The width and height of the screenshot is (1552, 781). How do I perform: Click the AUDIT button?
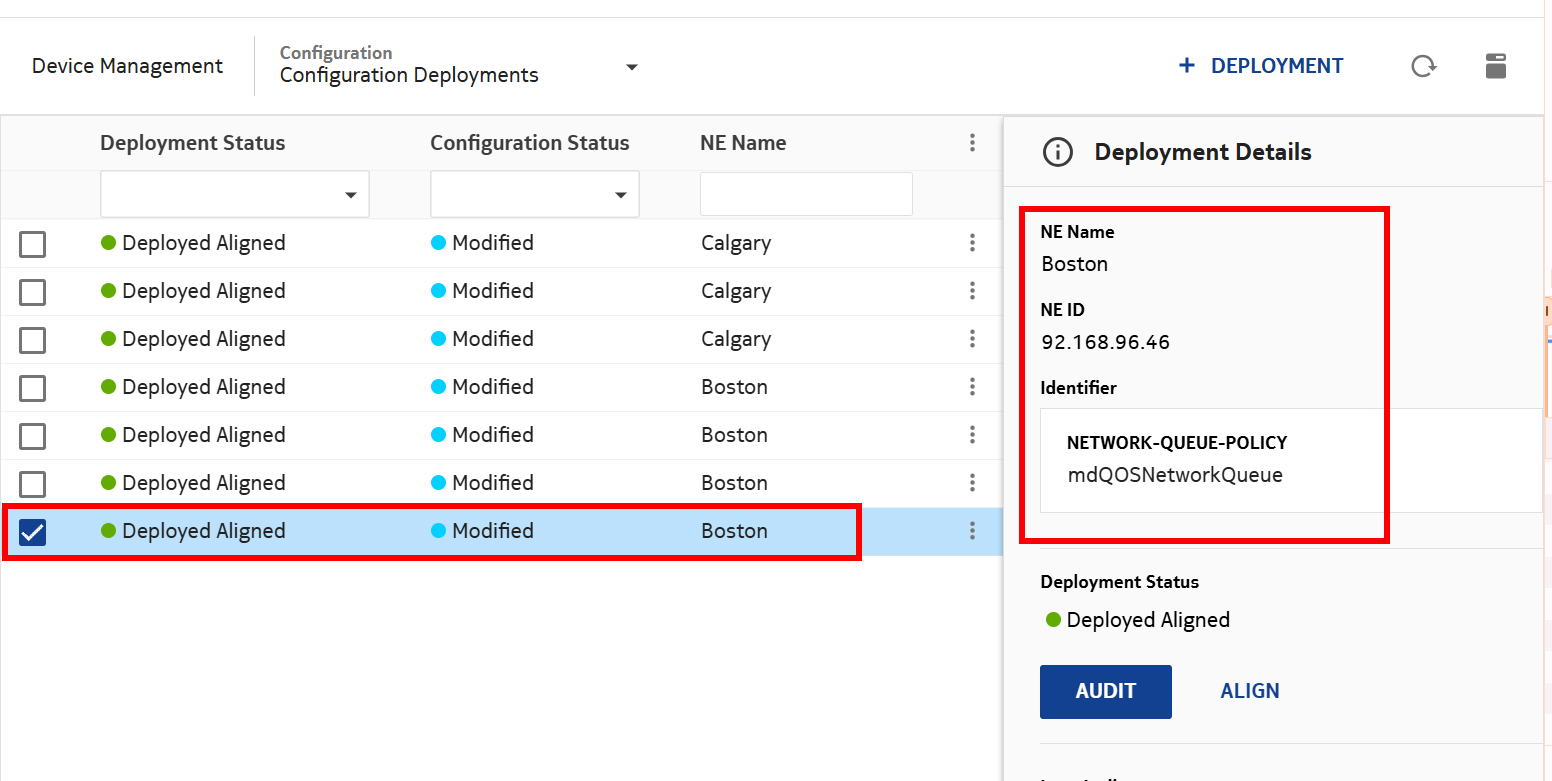[1105, 691]
